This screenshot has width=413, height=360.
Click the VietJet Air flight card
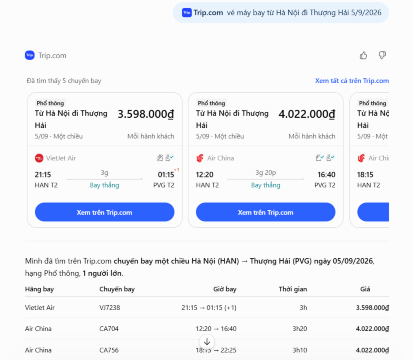[x=105, y=160]
